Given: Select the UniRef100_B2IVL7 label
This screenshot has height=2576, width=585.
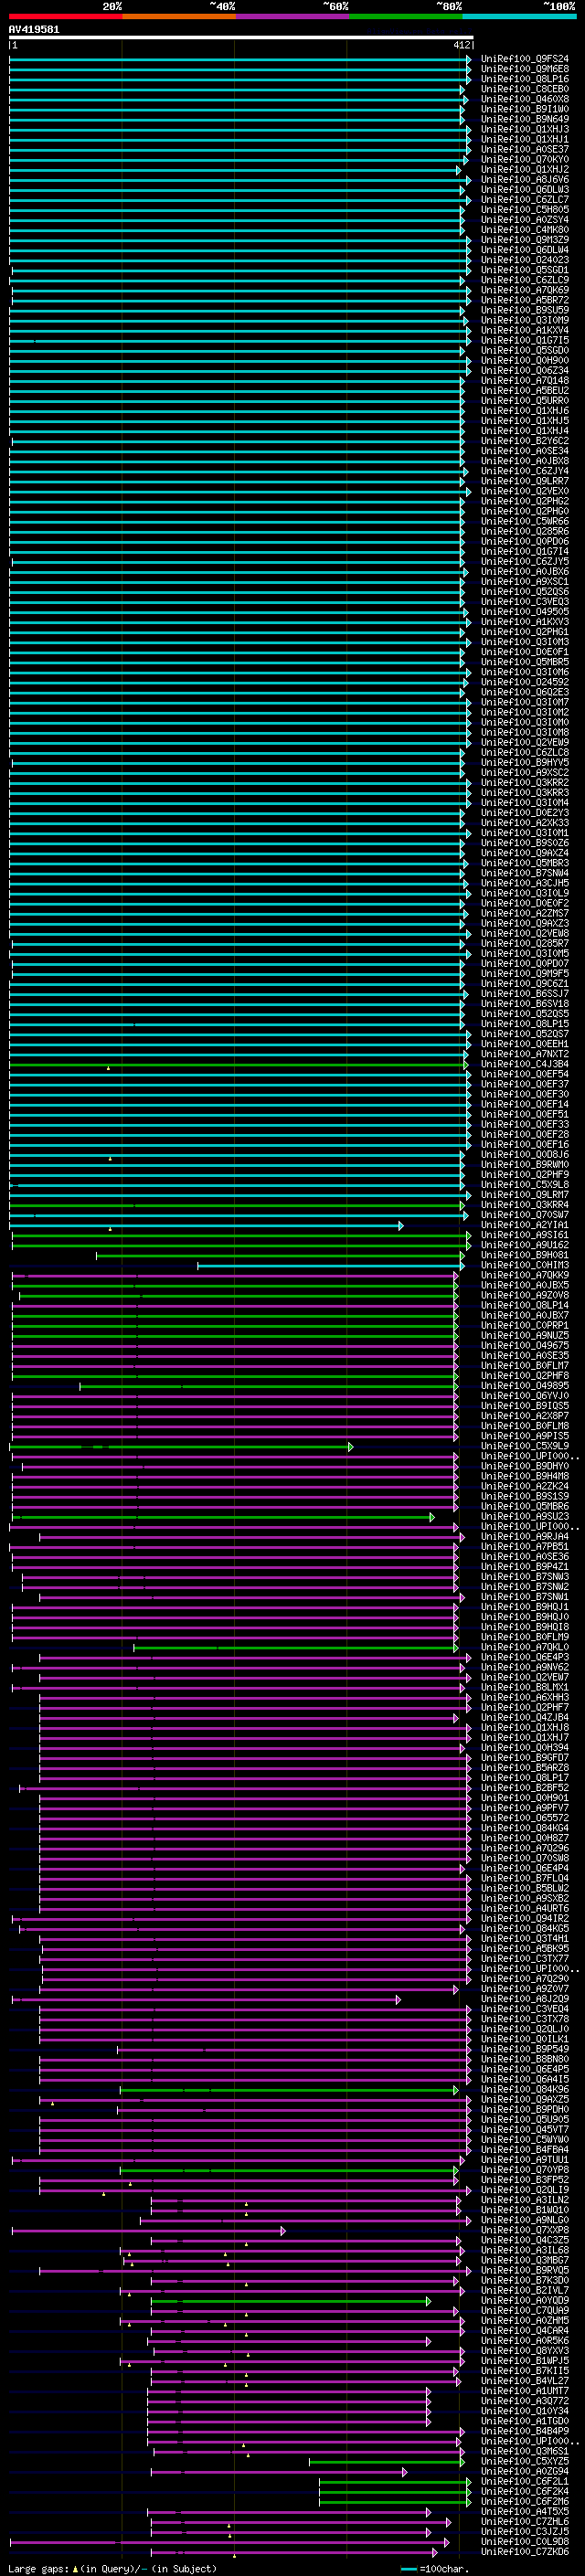Looking at the screenshot, I should pos(525,2290).
